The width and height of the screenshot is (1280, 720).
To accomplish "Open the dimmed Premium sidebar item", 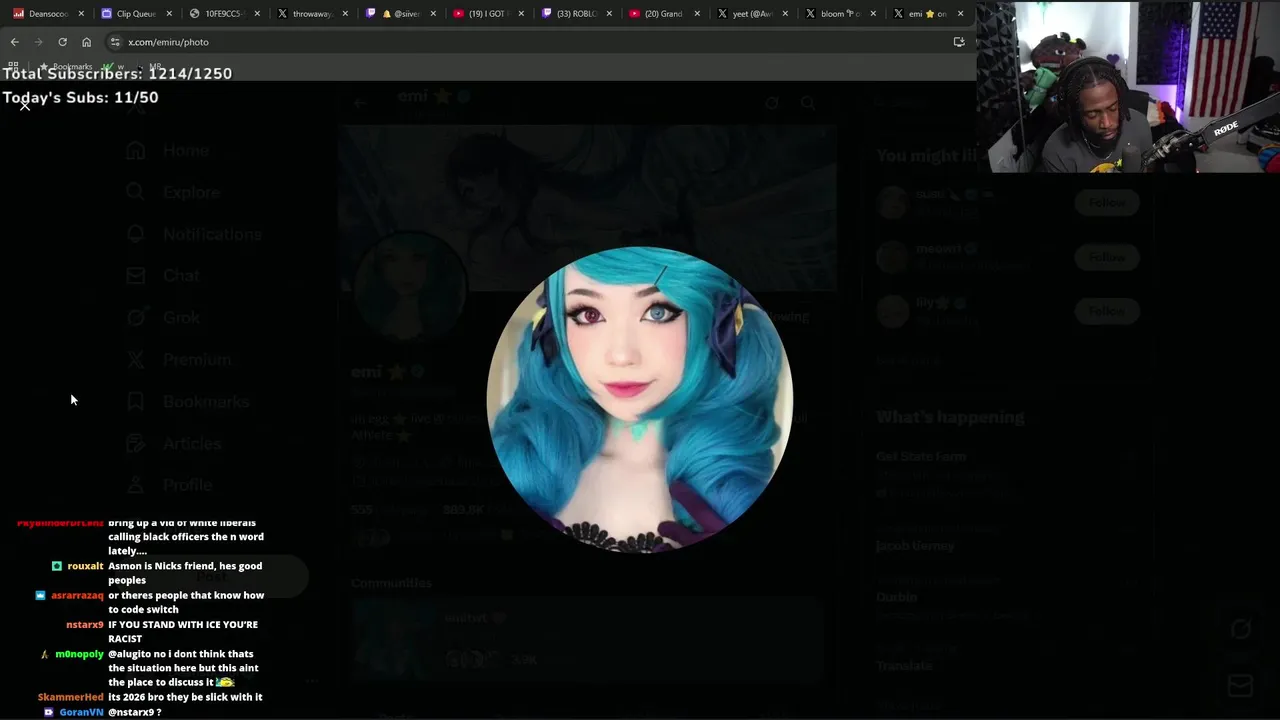I will [x=178, y=359].
